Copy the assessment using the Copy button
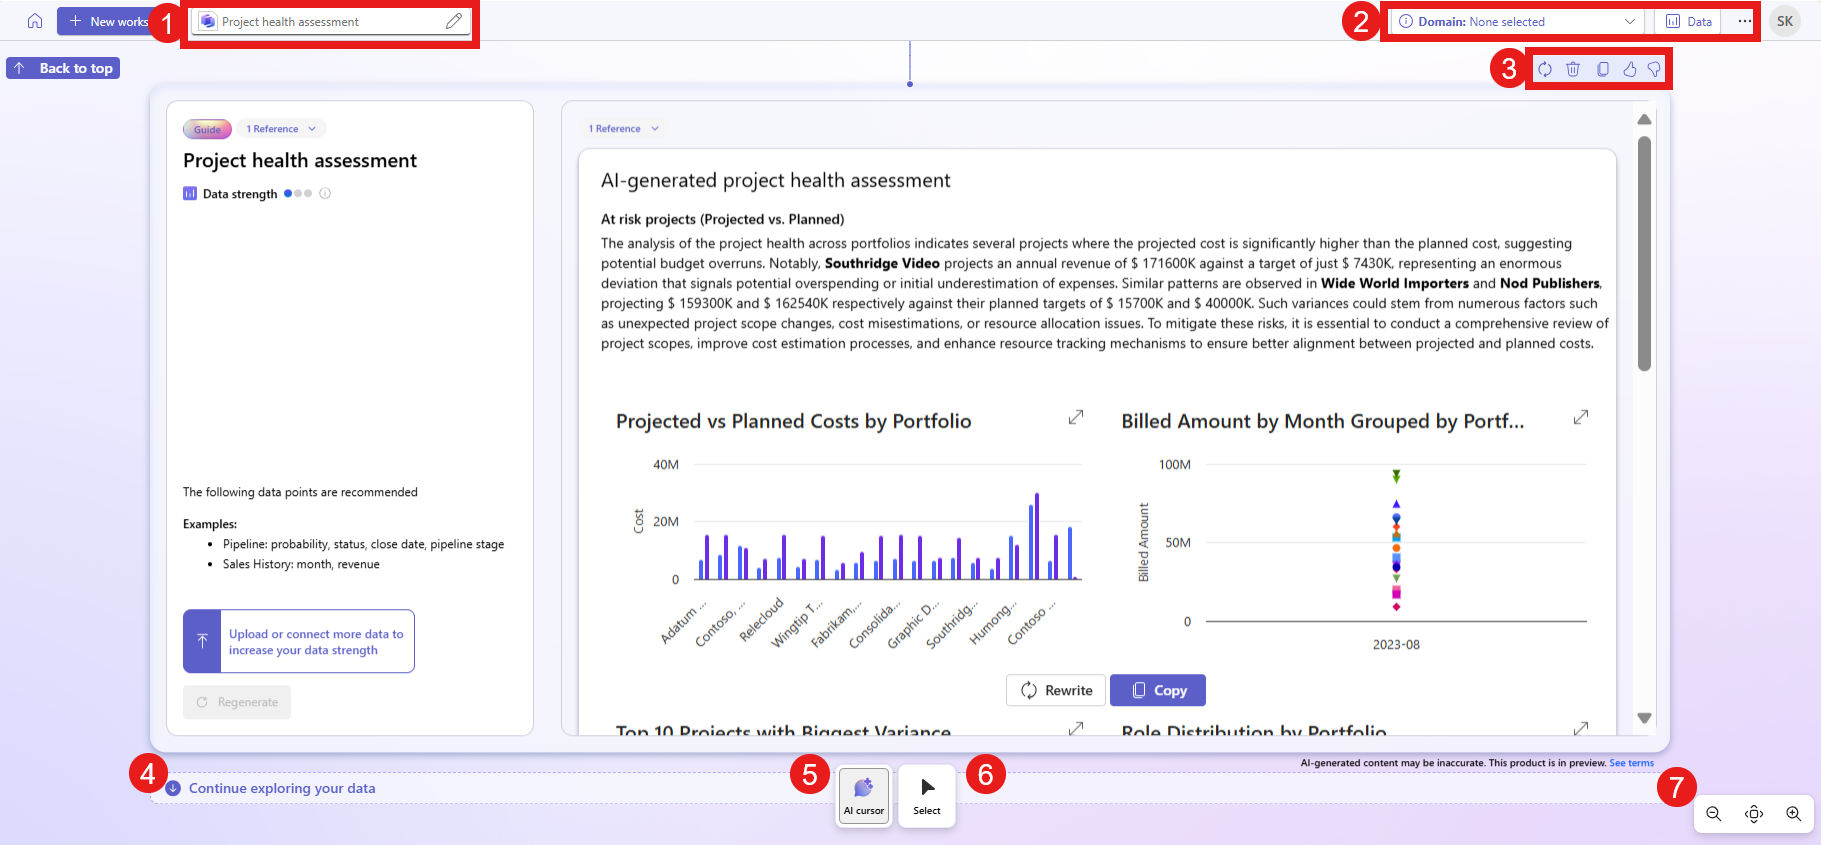The image size is (1821, 845). [x=1158, y=690]
